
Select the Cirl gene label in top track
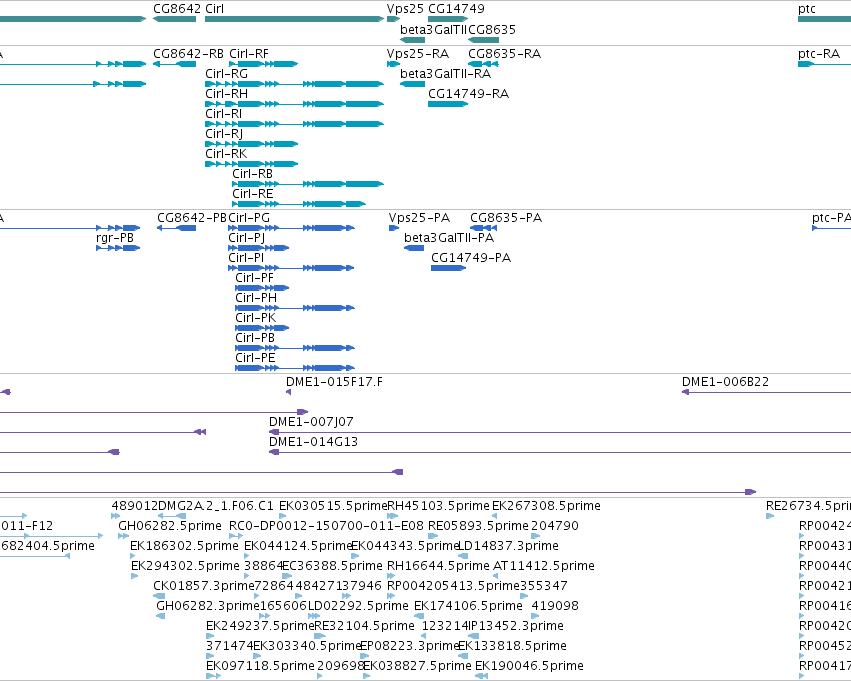[214, 9]
